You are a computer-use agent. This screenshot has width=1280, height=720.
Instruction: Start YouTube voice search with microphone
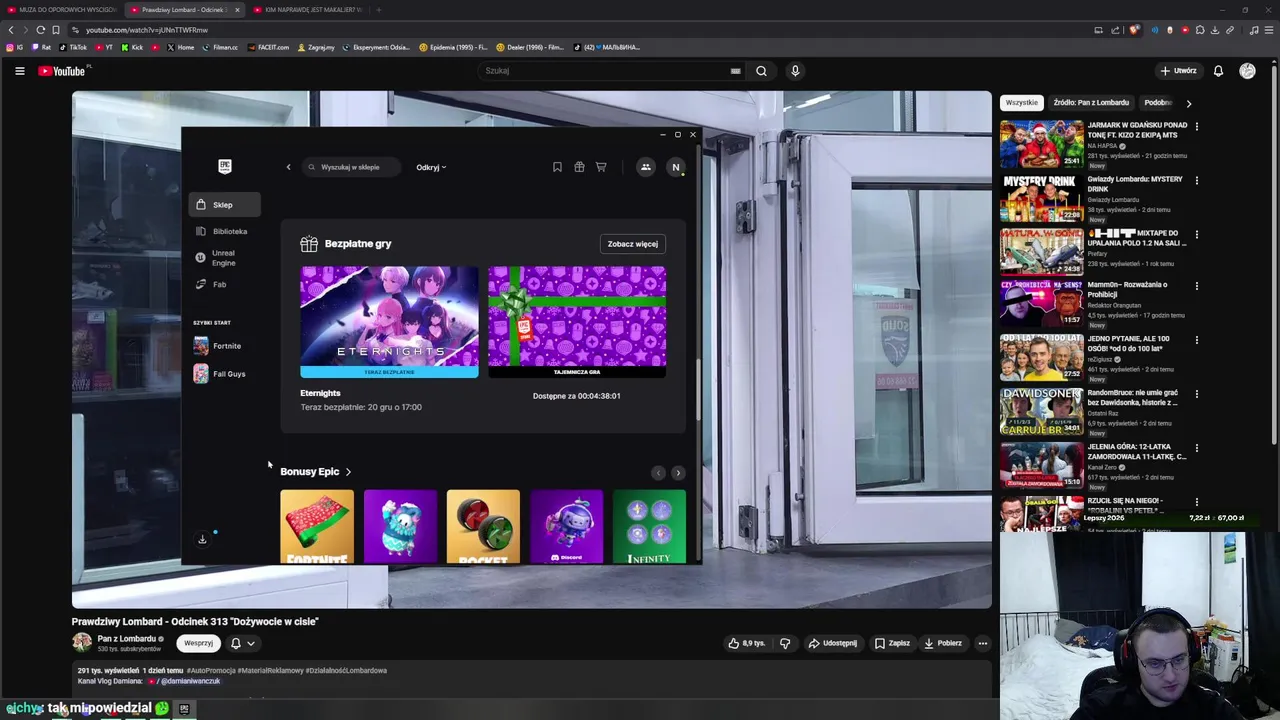[795, 71]
